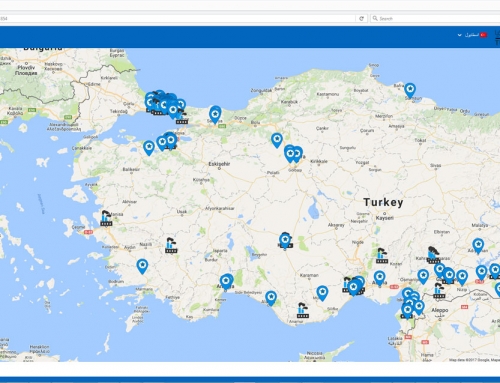
Task: Open the factory marker at Kahramanmaraş
Action: 433,255
